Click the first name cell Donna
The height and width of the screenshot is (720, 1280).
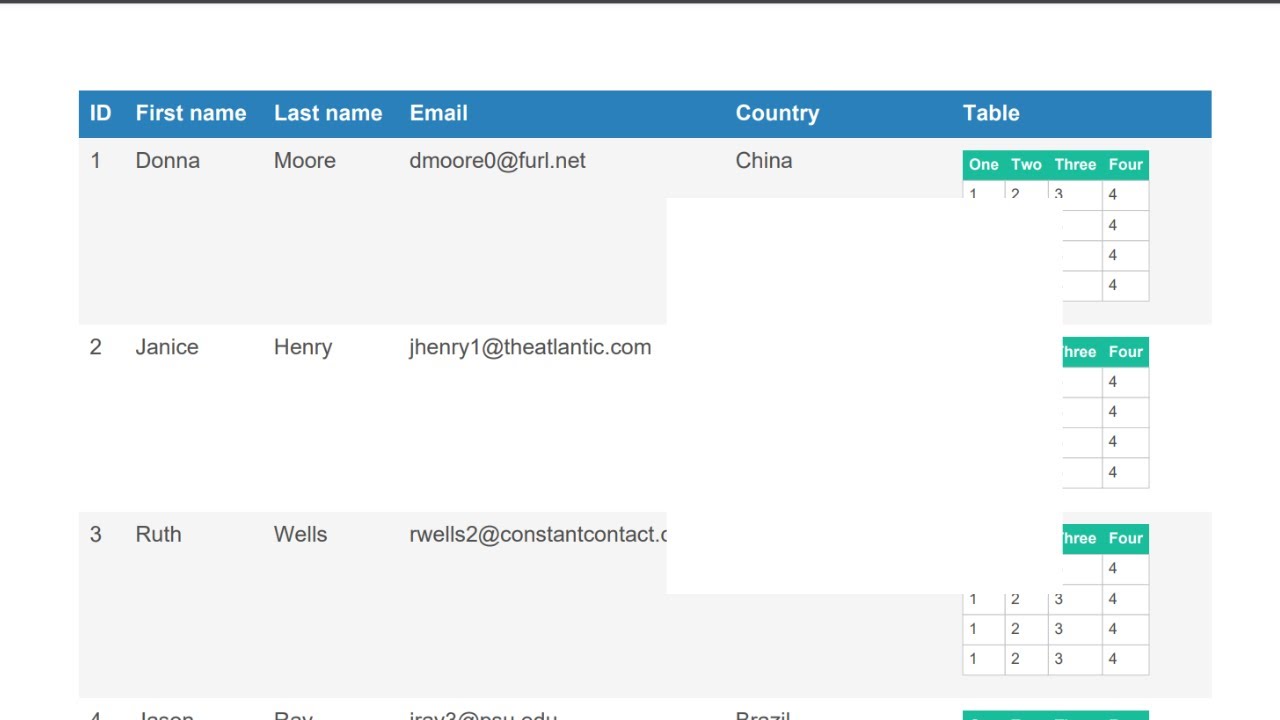click(167, 161)
